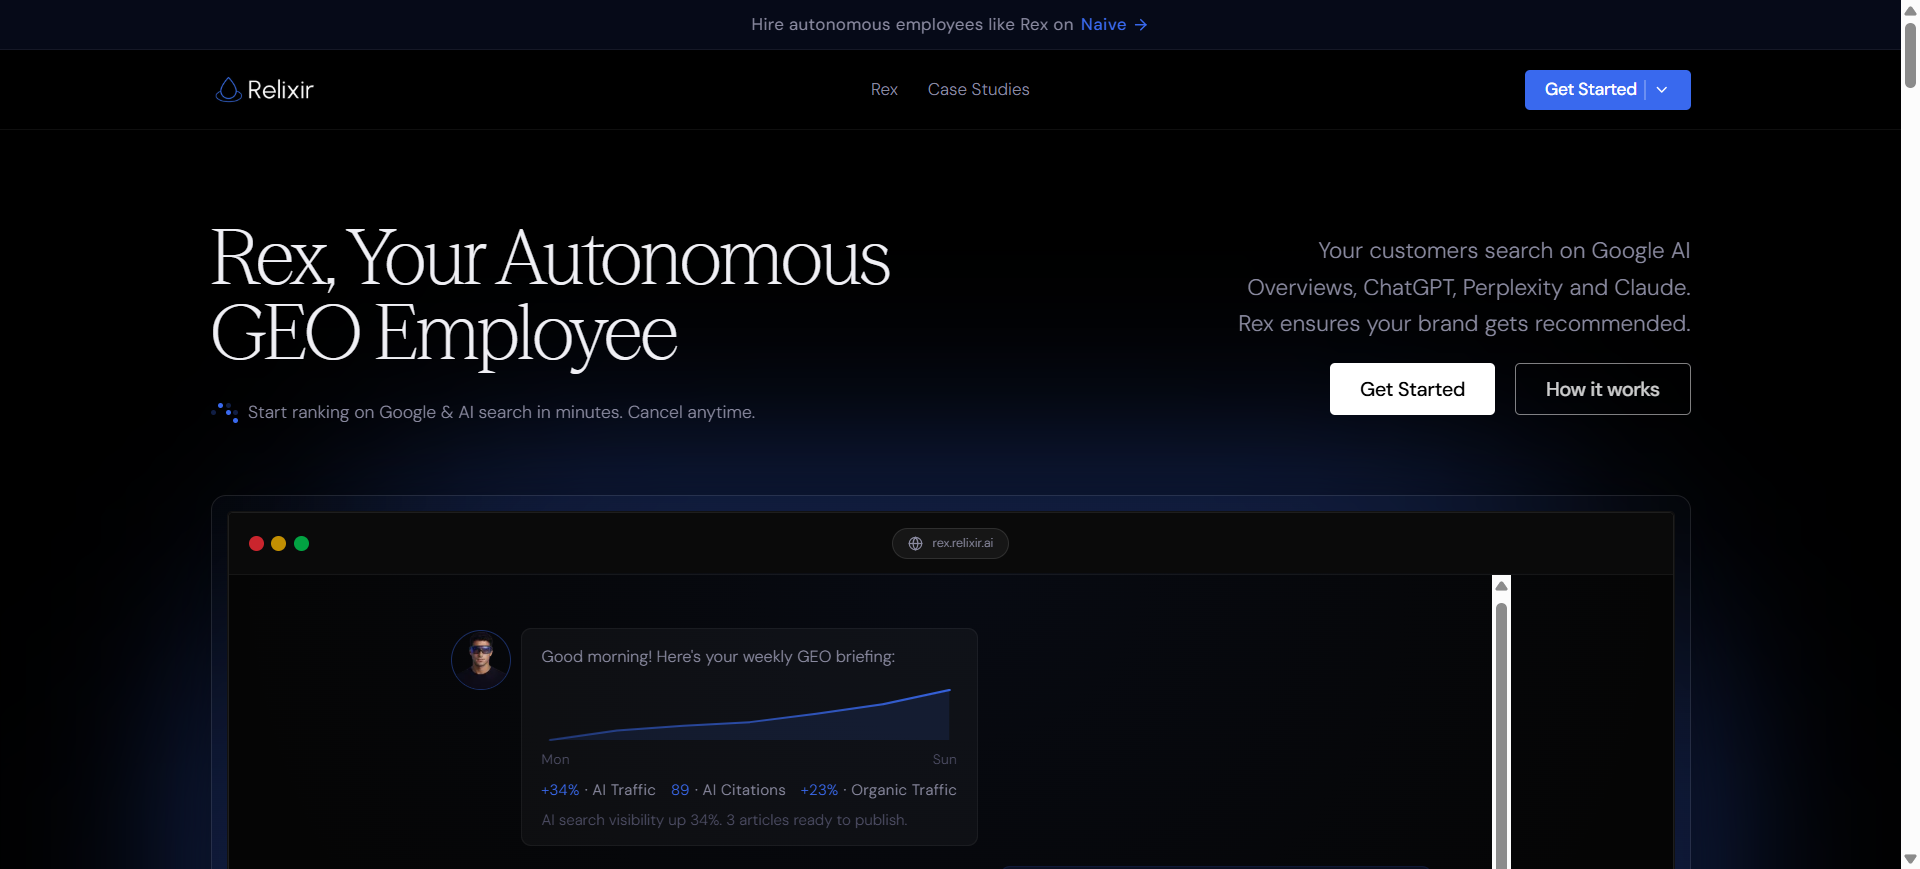Click the blue sparkle dots icon
This screenshot has height=869, width=1920.
(x=225, y=412)
